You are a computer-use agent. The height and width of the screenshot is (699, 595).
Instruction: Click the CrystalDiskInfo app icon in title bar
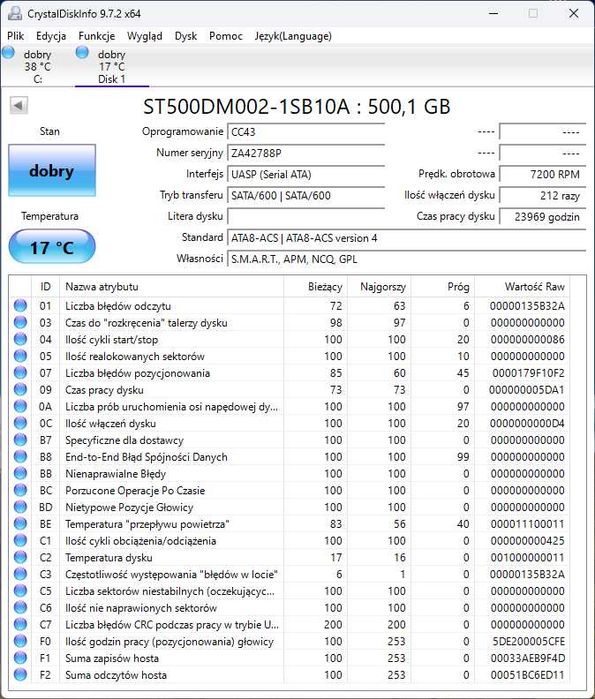click(15, 13)
